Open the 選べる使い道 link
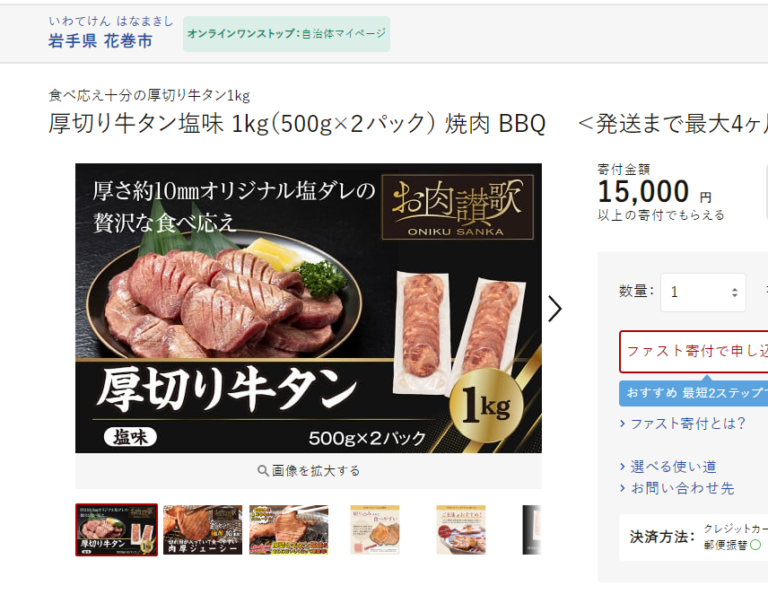The width and height of the screenshot is (768, 612). pyautogui.click(x=673, y=467)
